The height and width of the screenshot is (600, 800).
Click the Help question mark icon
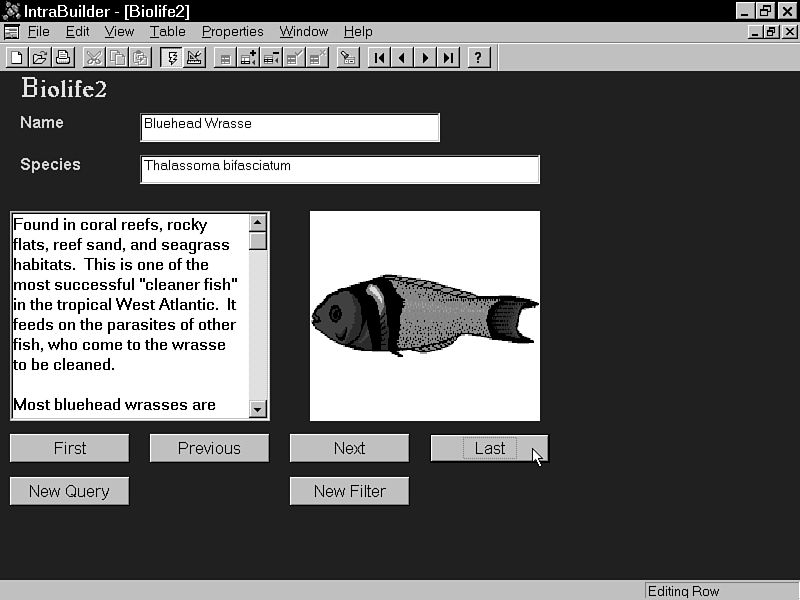coord(479,57)
